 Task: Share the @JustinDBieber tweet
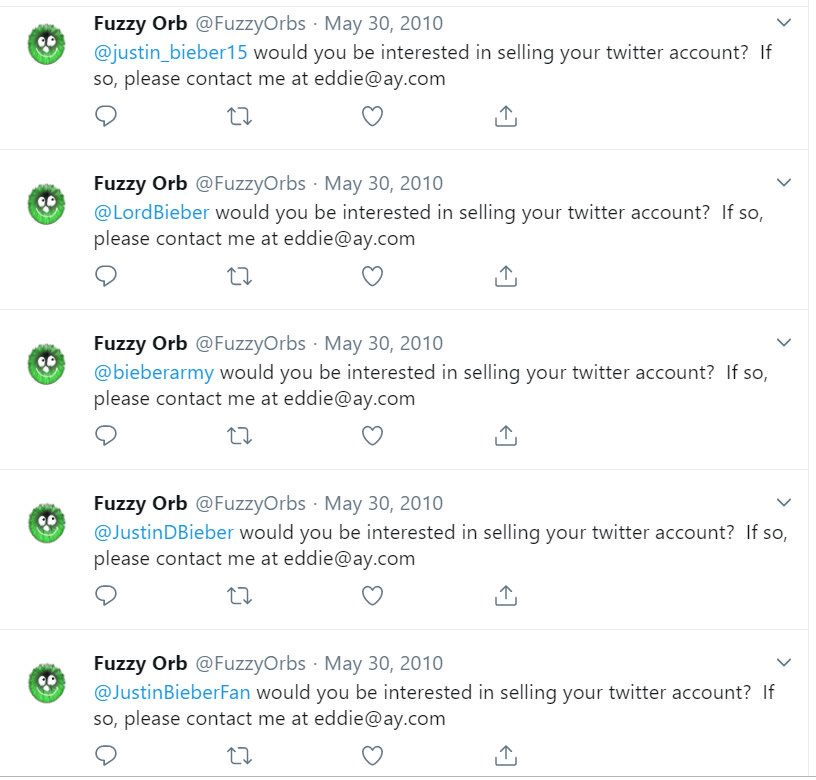[x=506, y=596]
